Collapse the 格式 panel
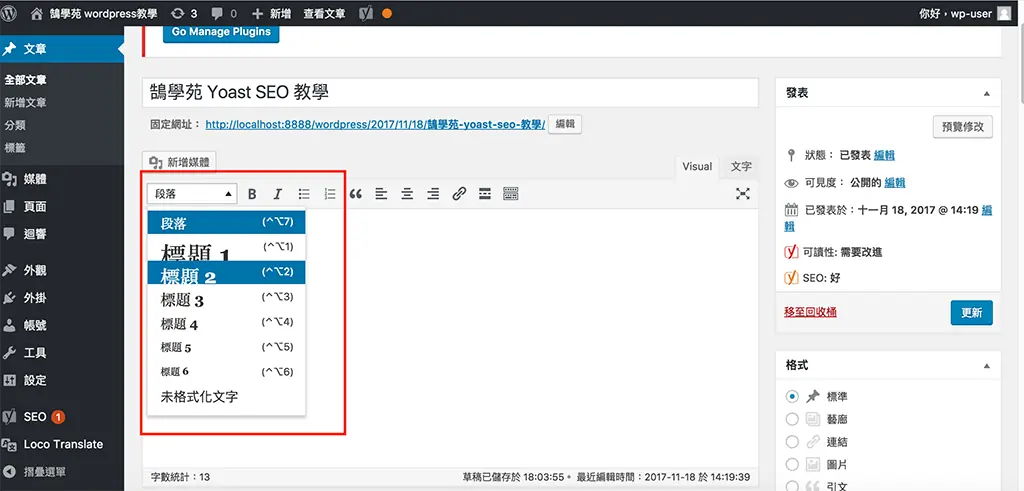The image size is (1024, 491). point(986,366)
